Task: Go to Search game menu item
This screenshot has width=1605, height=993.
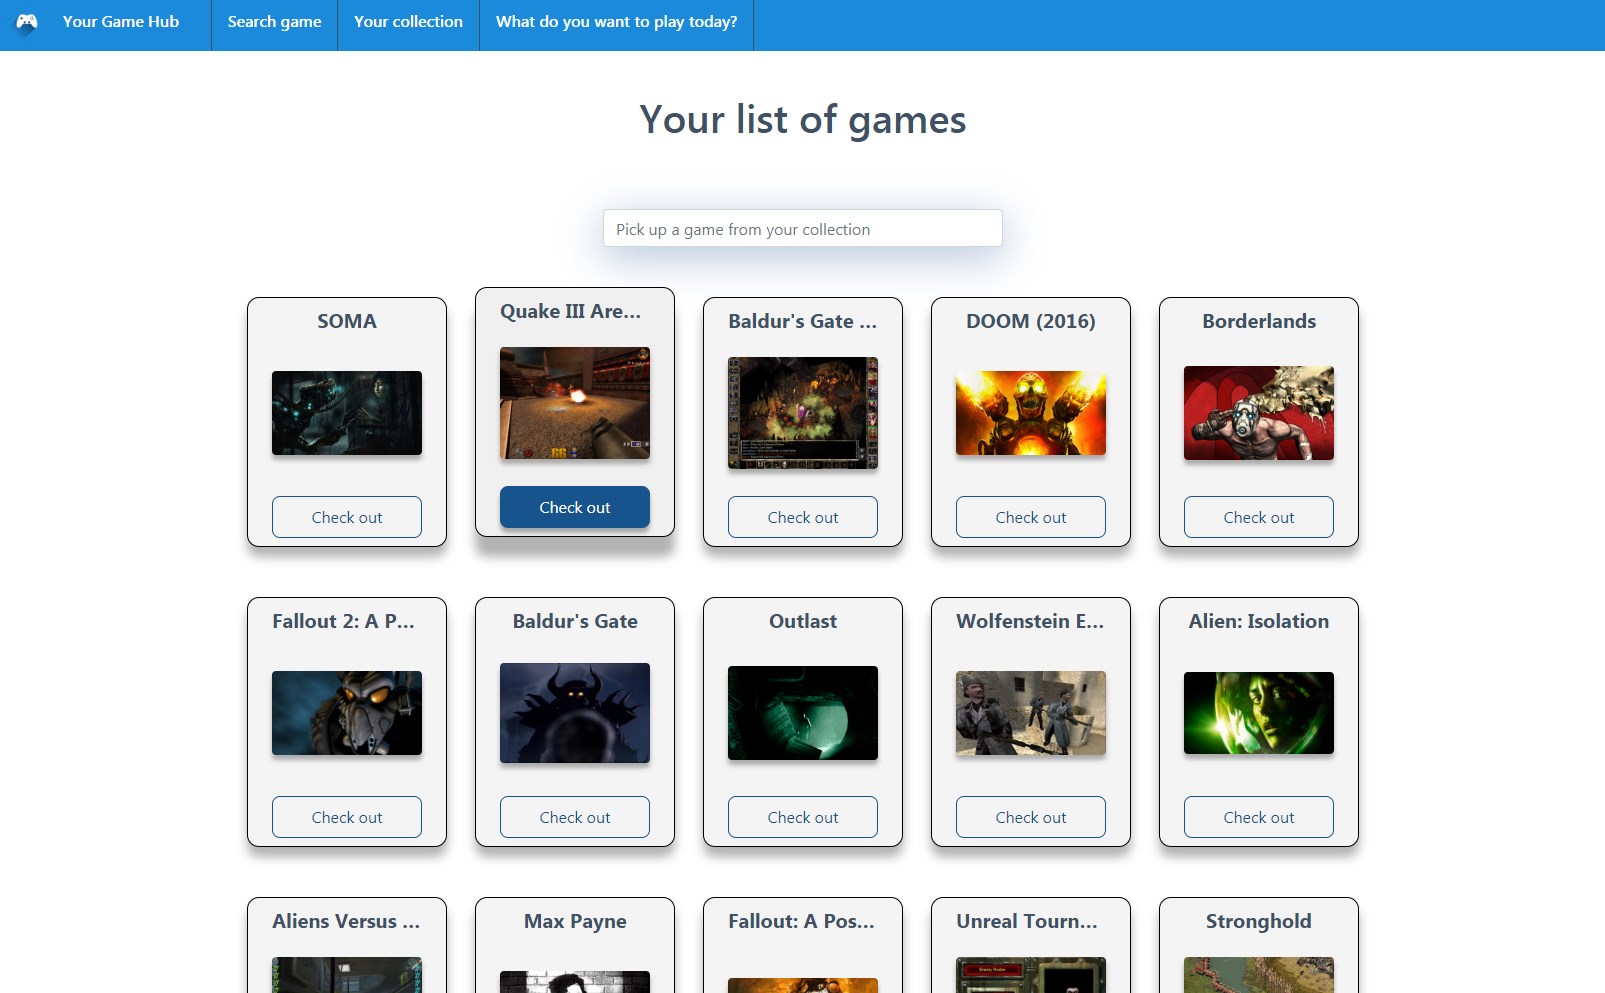Action: [274, 22]
